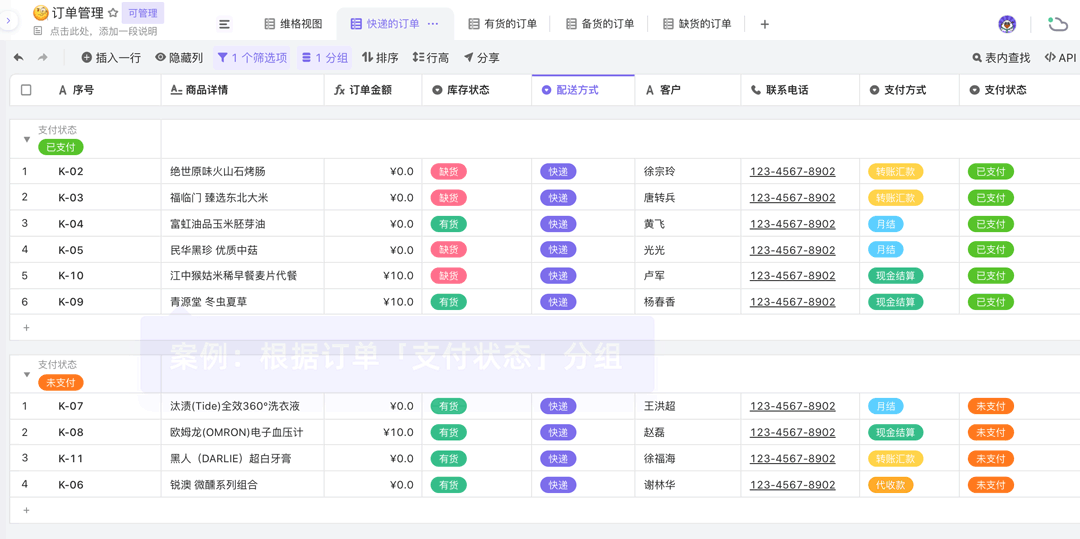
Task: Add a row to 未支付 group
Action: click(x=27, y=510)
